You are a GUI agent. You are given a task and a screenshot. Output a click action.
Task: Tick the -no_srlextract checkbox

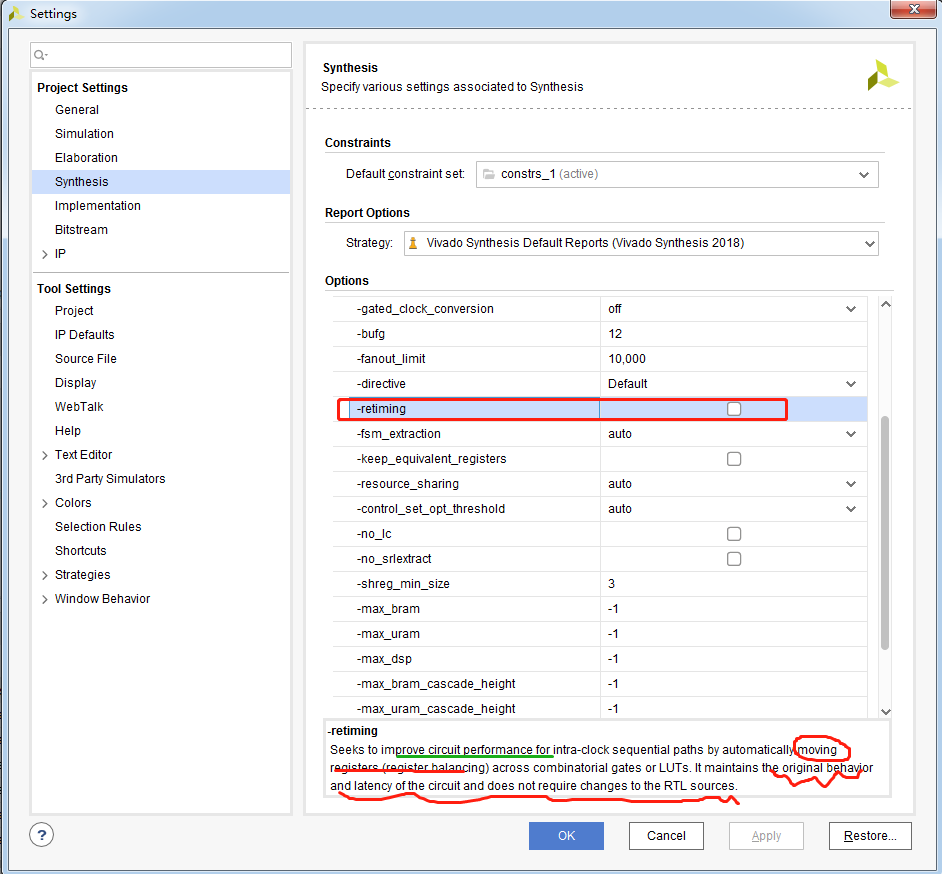[x=734, y=559]
